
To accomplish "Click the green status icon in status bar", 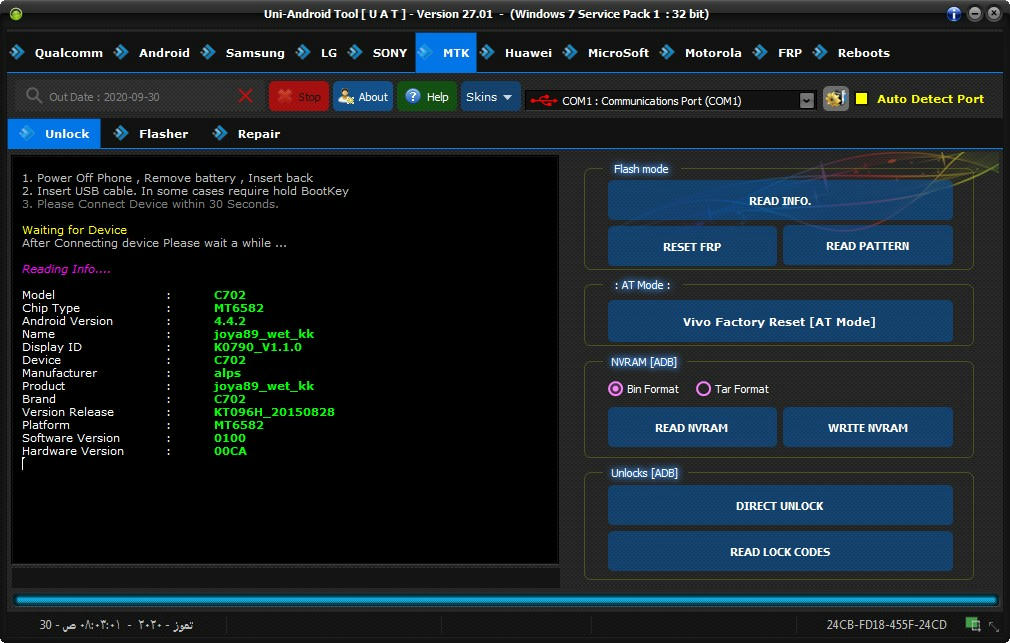I will click(x=973, y=624).
